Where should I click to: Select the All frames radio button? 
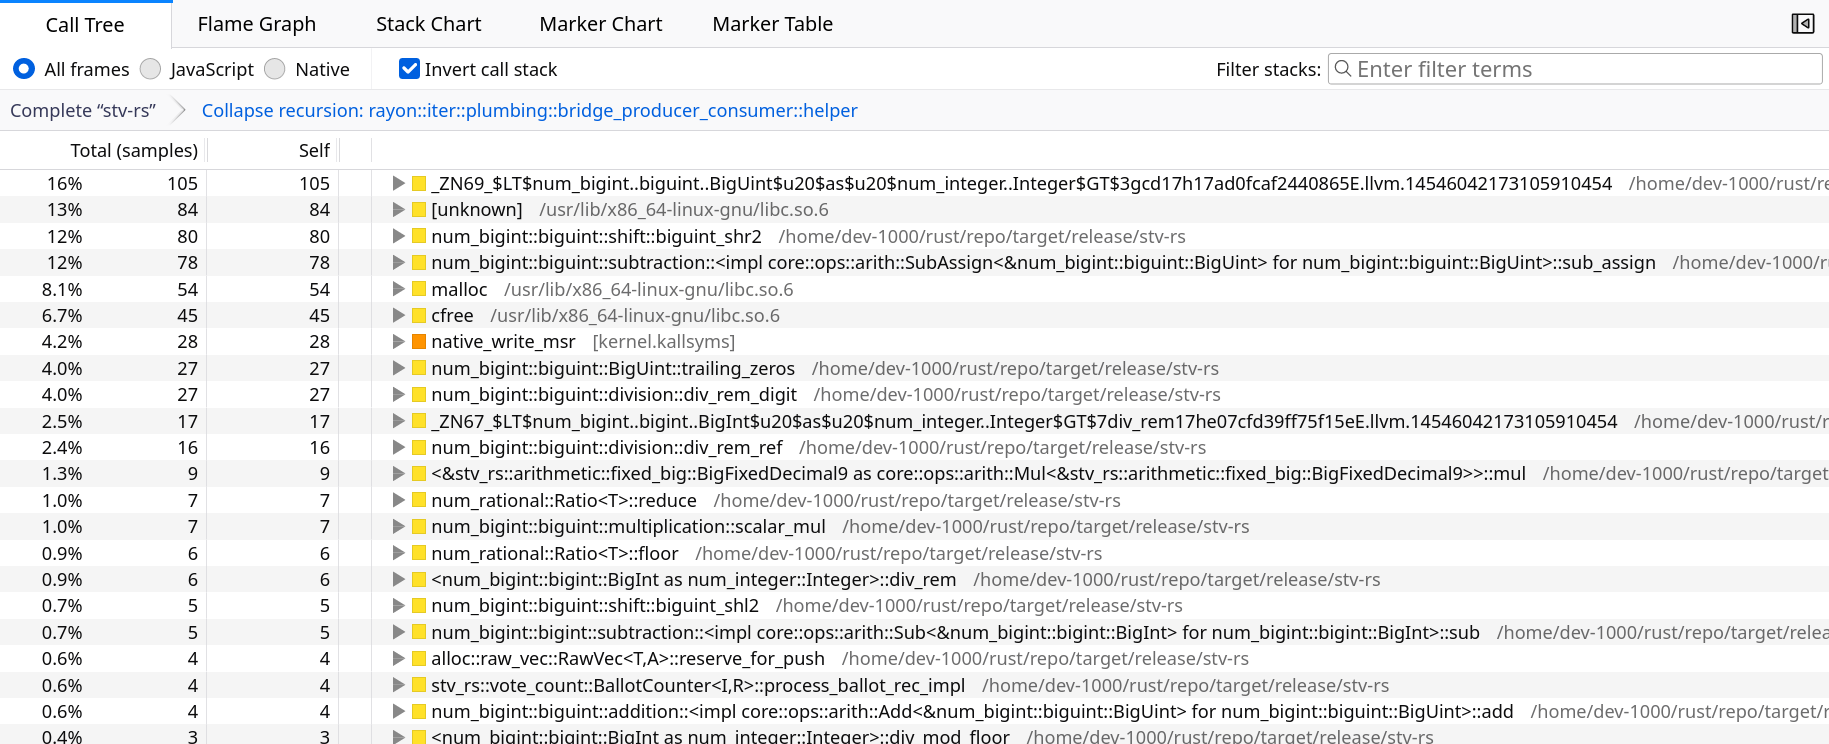click(x=24, y=69)
